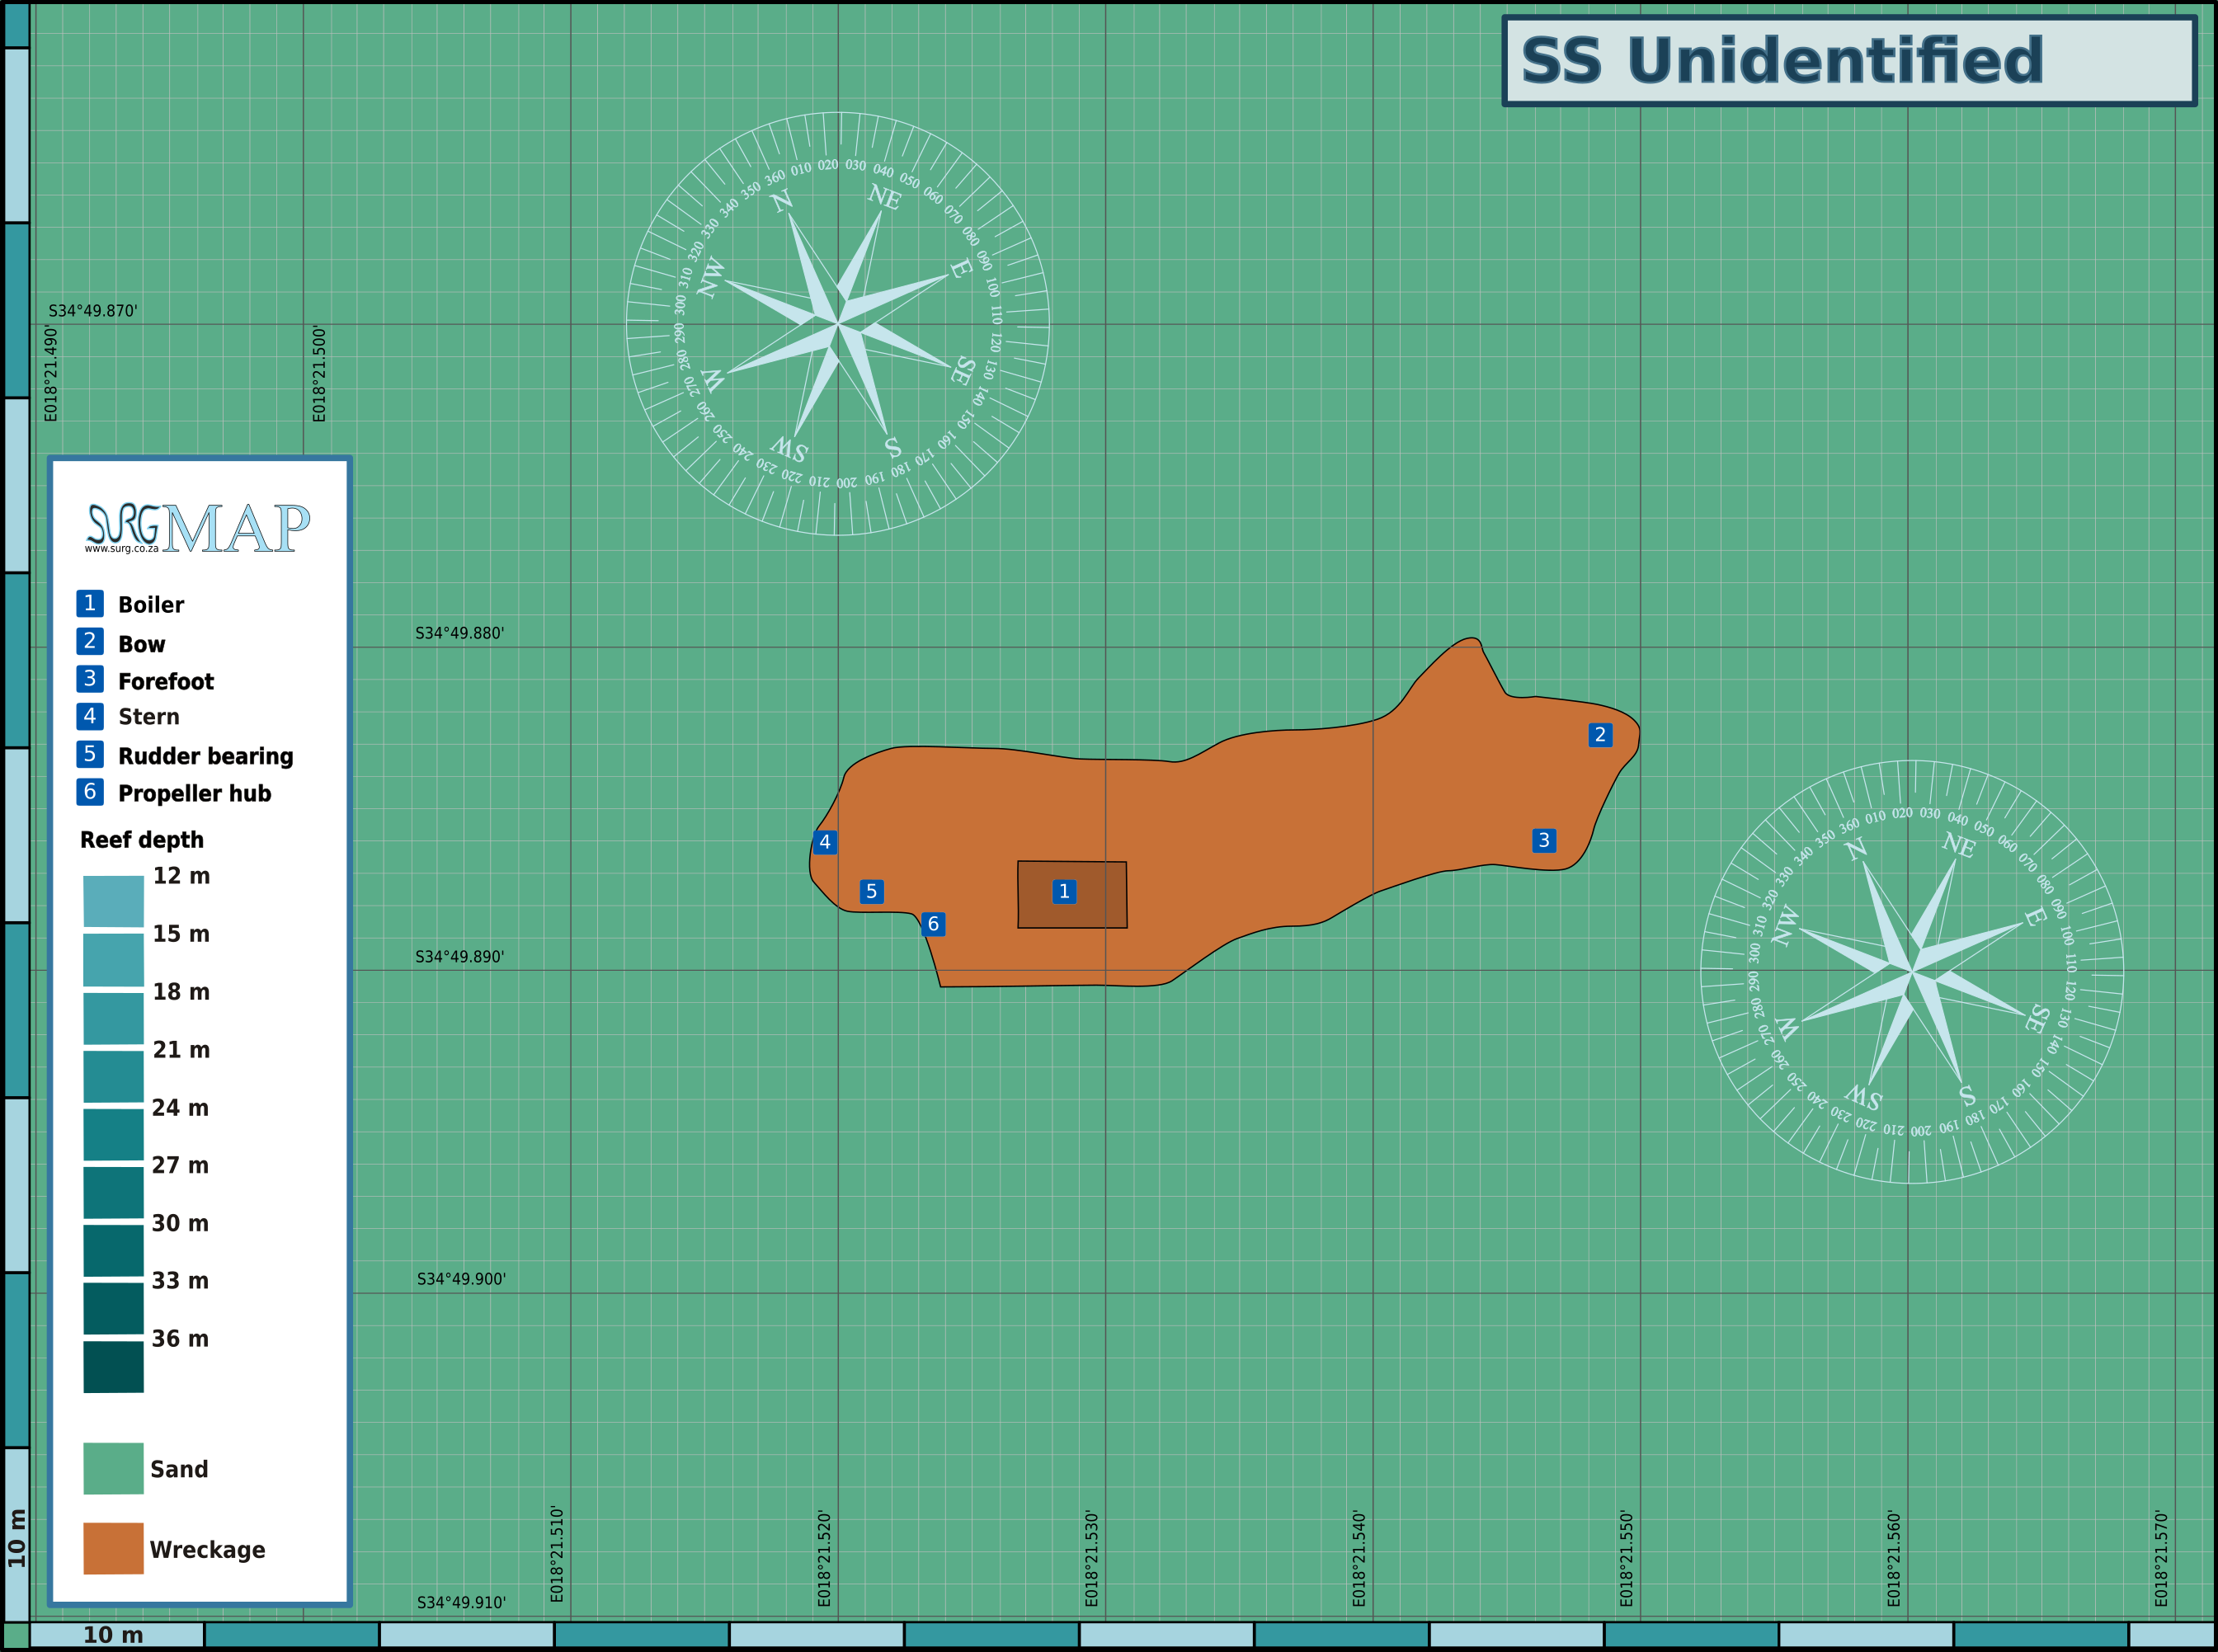
Task: Click legend icon 6 beside Propeller hub
Action: 90,792
